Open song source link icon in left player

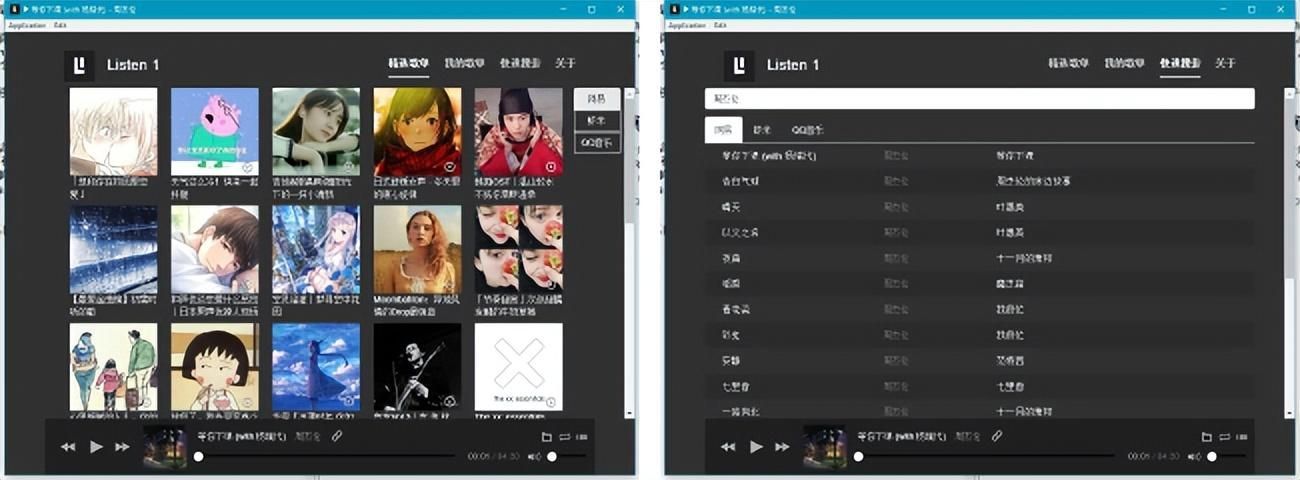[x=337, y=436]
